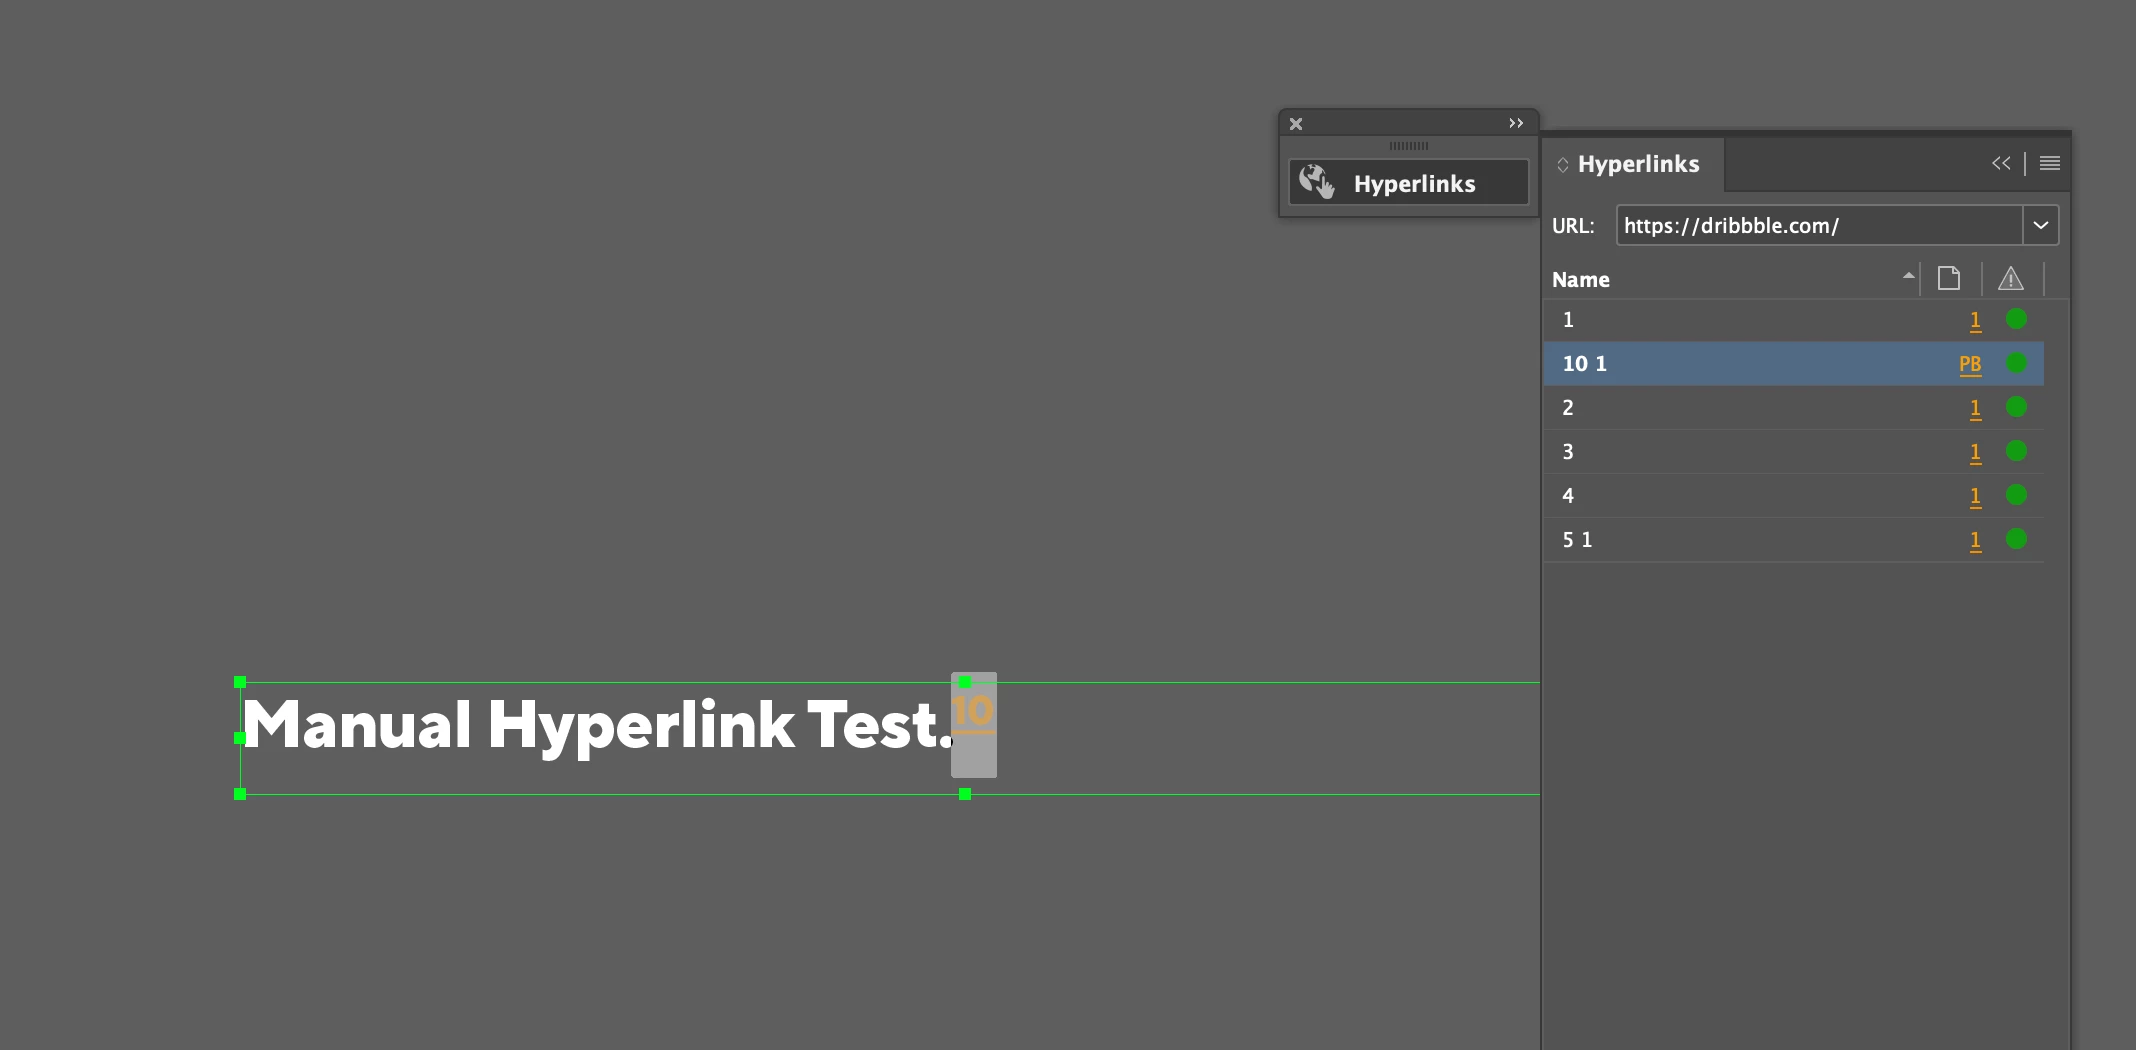
Task: Collapse the Hyperlinks panel to icons
Action: [x=2001, y=163]
